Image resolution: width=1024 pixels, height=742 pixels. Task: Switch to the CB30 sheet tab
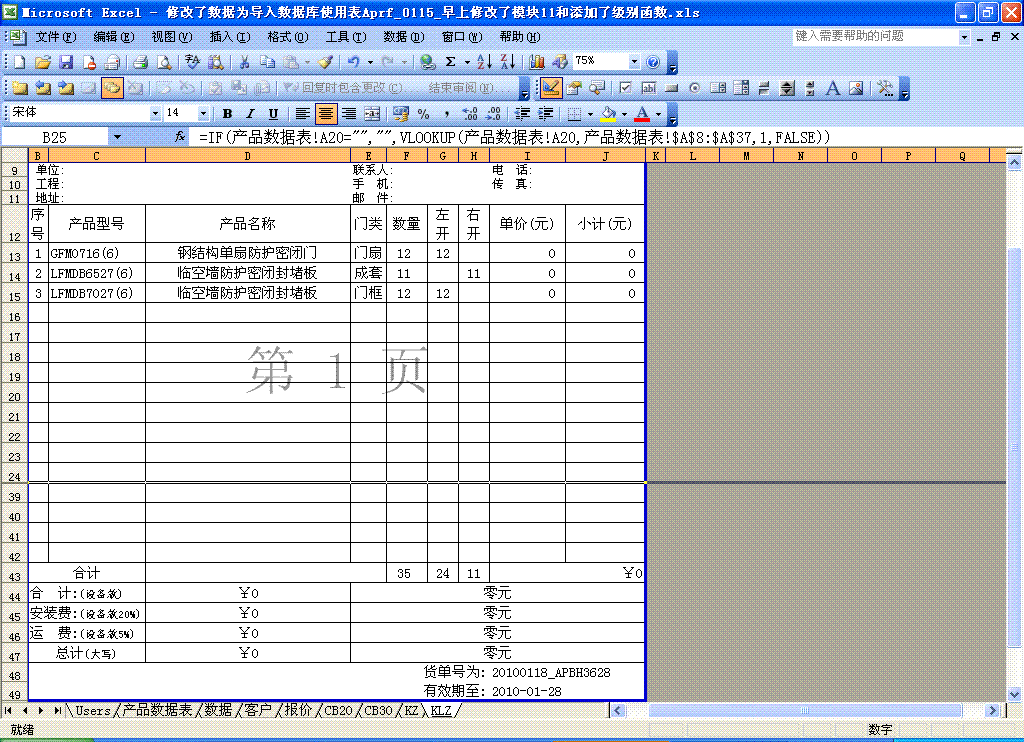378,710
